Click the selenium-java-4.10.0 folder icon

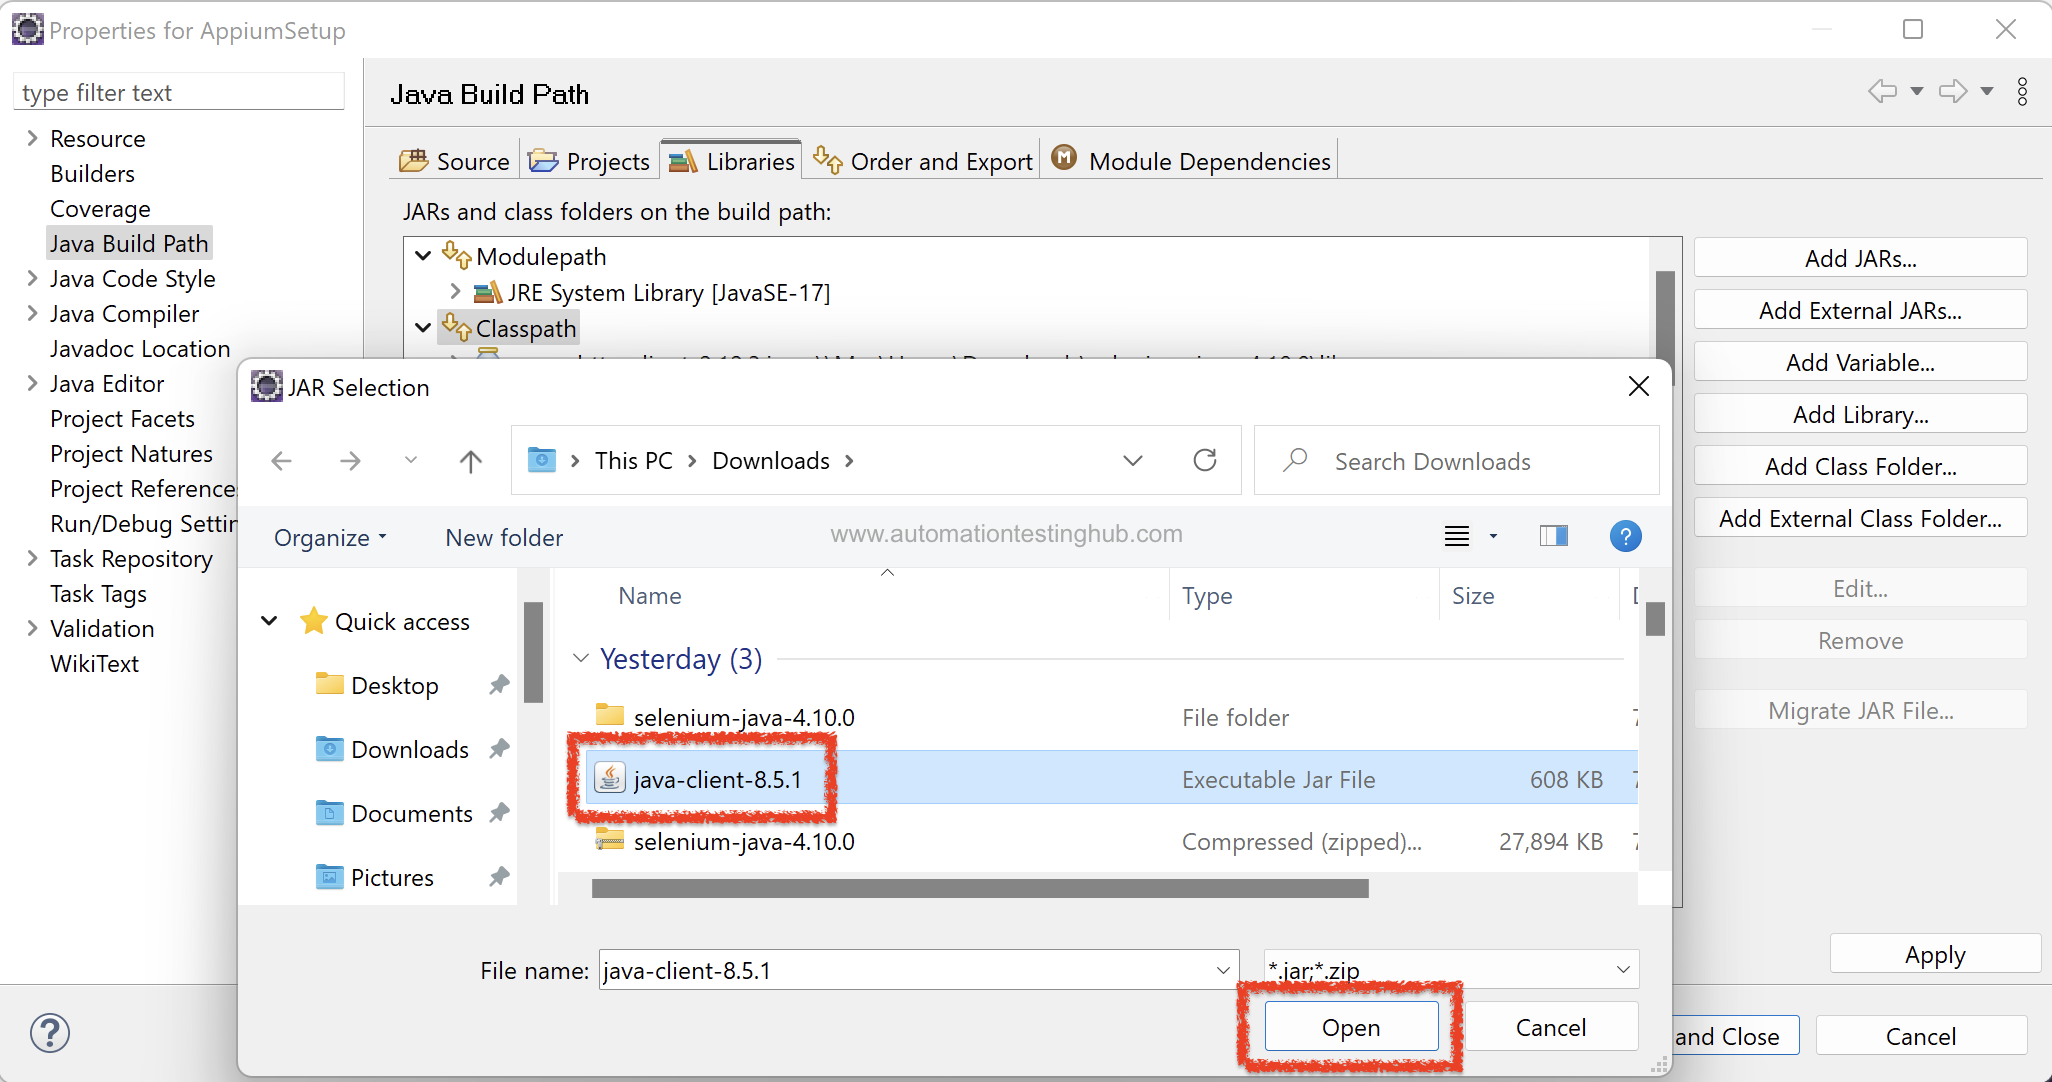[610, 715]
